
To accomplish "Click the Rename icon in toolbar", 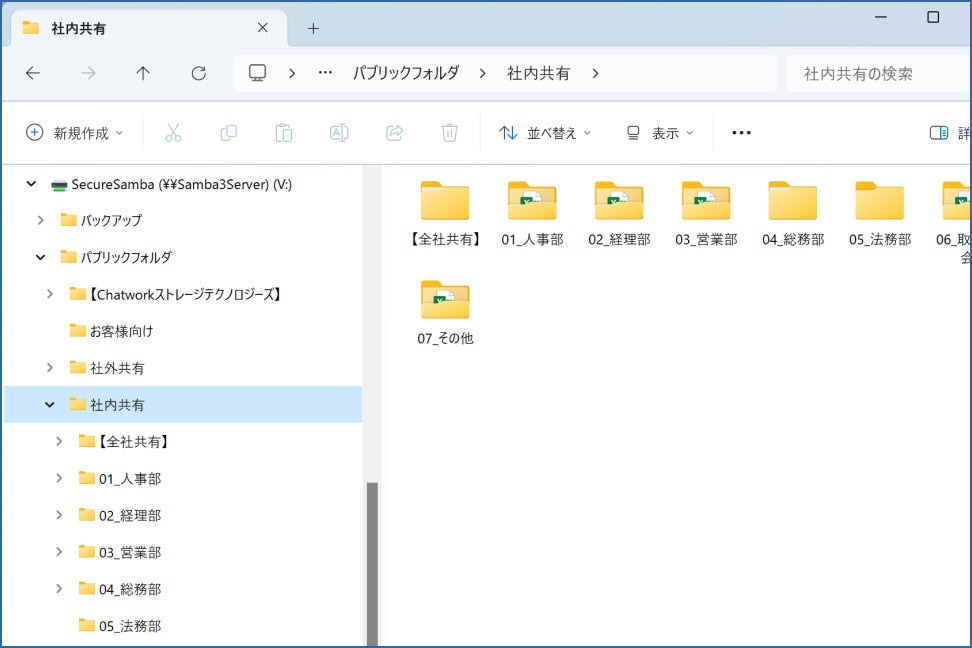I will click(339, 133).
